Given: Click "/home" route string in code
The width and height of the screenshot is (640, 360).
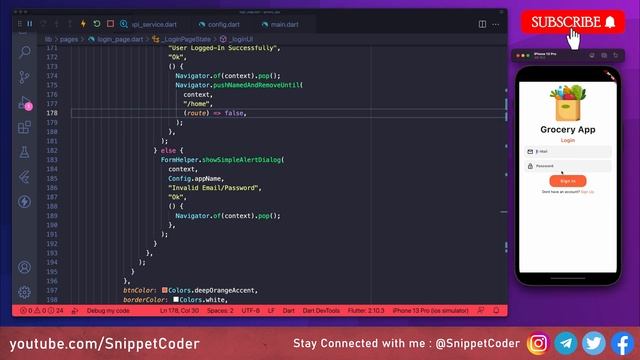Looking at the screenshot, I should [196, 104].
